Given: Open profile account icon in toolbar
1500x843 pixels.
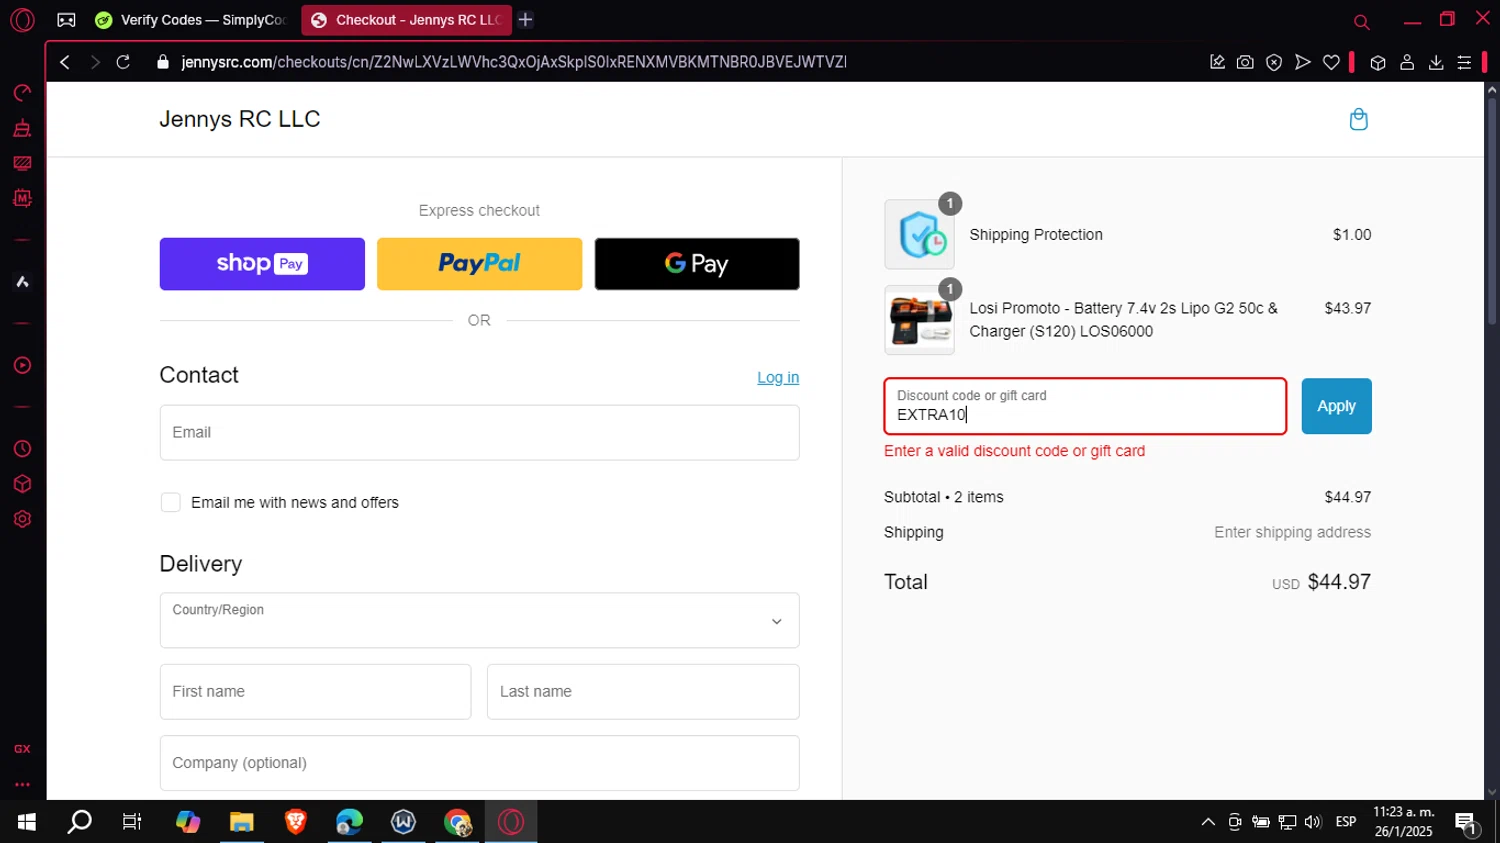Looking at the screenshot, I should pos(1407,62).
